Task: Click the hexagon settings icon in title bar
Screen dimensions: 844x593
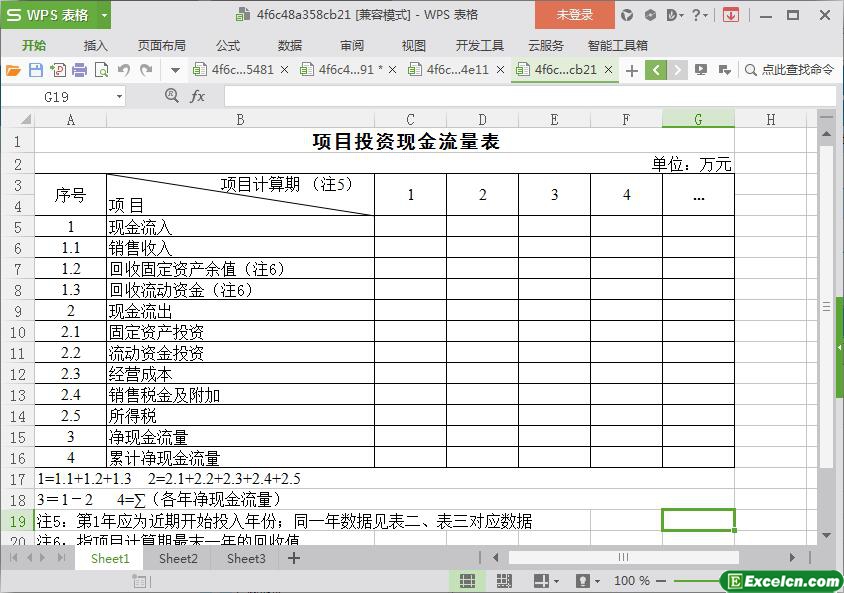Action: click(x=650, y=15)
